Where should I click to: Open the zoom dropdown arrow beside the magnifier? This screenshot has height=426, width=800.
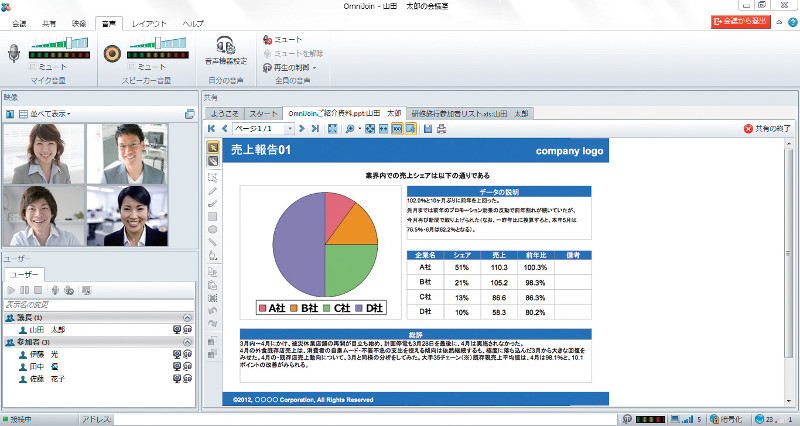[359, 129]
